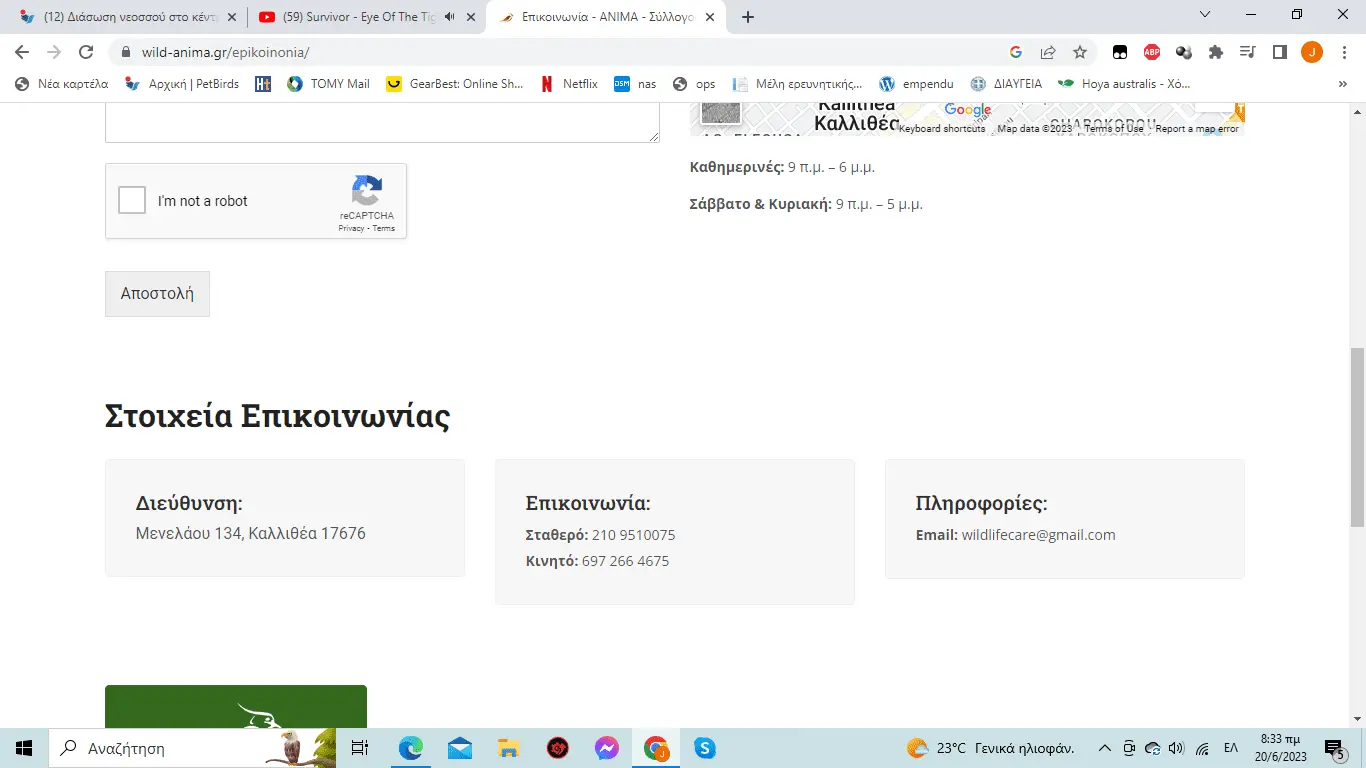Click Keyboard shortcuts on the map
The width and height of the screenshot is (1366, 768).
[942, 128]
